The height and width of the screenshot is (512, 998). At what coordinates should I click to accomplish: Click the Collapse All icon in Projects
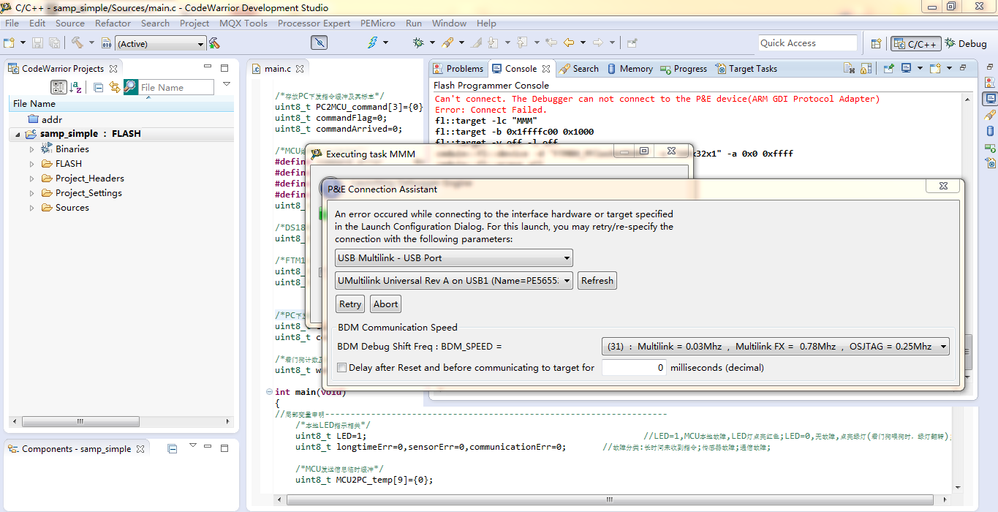pos(98,87)
